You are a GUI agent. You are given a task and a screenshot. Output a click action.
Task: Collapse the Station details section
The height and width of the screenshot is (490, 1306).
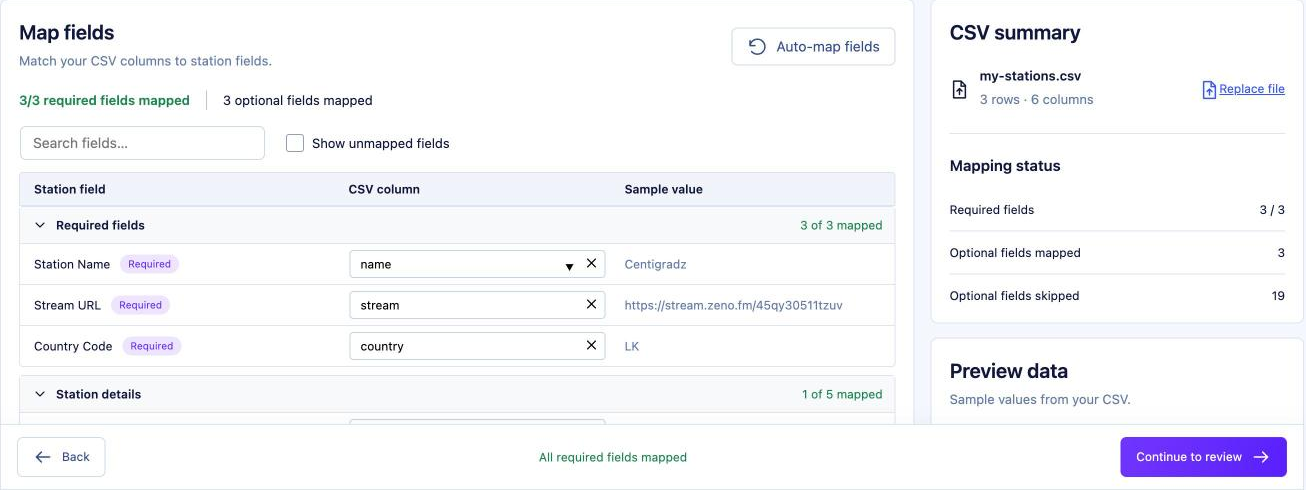pyautogui.click(x=40, y=394)
